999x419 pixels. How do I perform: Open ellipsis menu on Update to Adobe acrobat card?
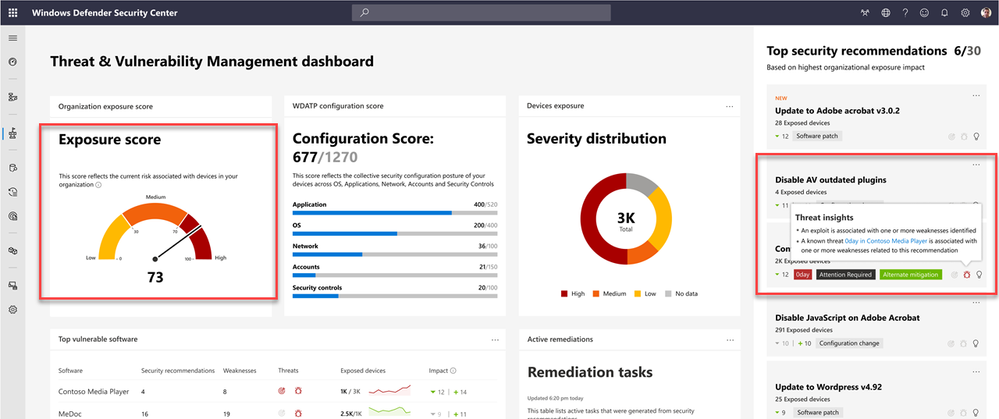976,96
